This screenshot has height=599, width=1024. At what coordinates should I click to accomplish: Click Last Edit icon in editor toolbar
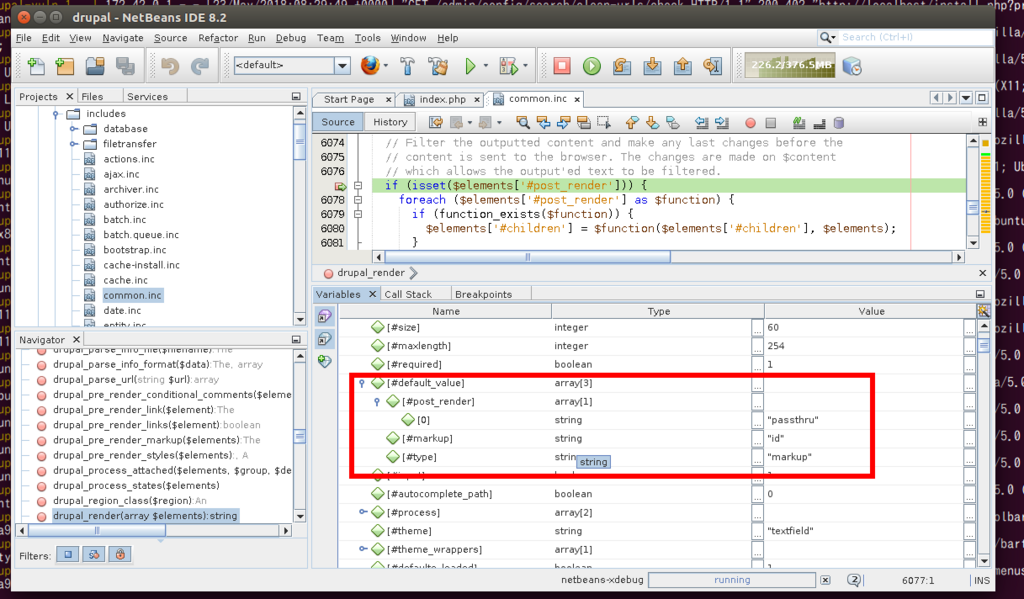436,122
